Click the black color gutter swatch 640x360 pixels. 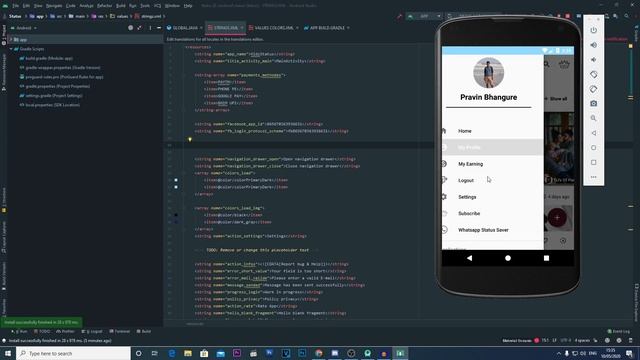176,215
